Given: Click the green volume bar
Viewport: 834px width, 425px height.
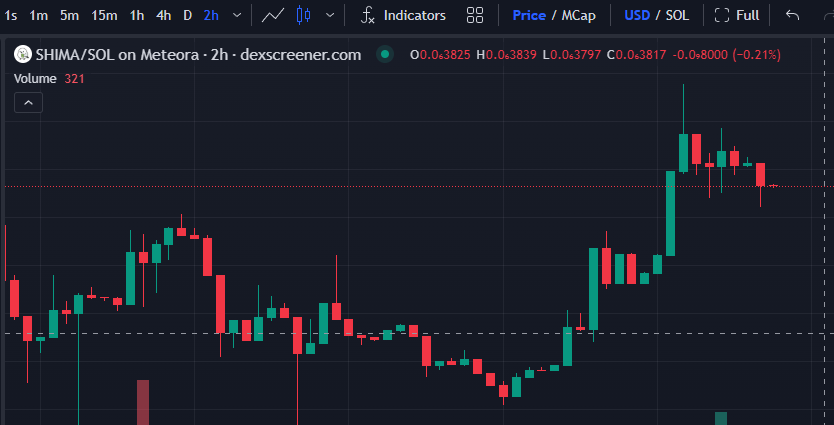Looking at the screenshot, I should 721,418.
